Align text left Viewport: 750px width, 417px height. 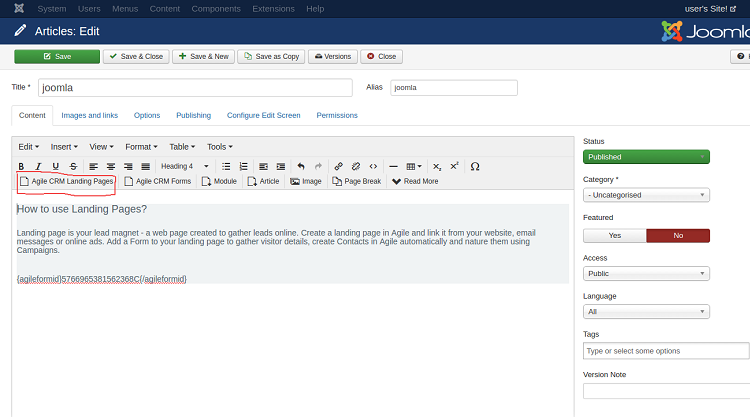[93, 166]
